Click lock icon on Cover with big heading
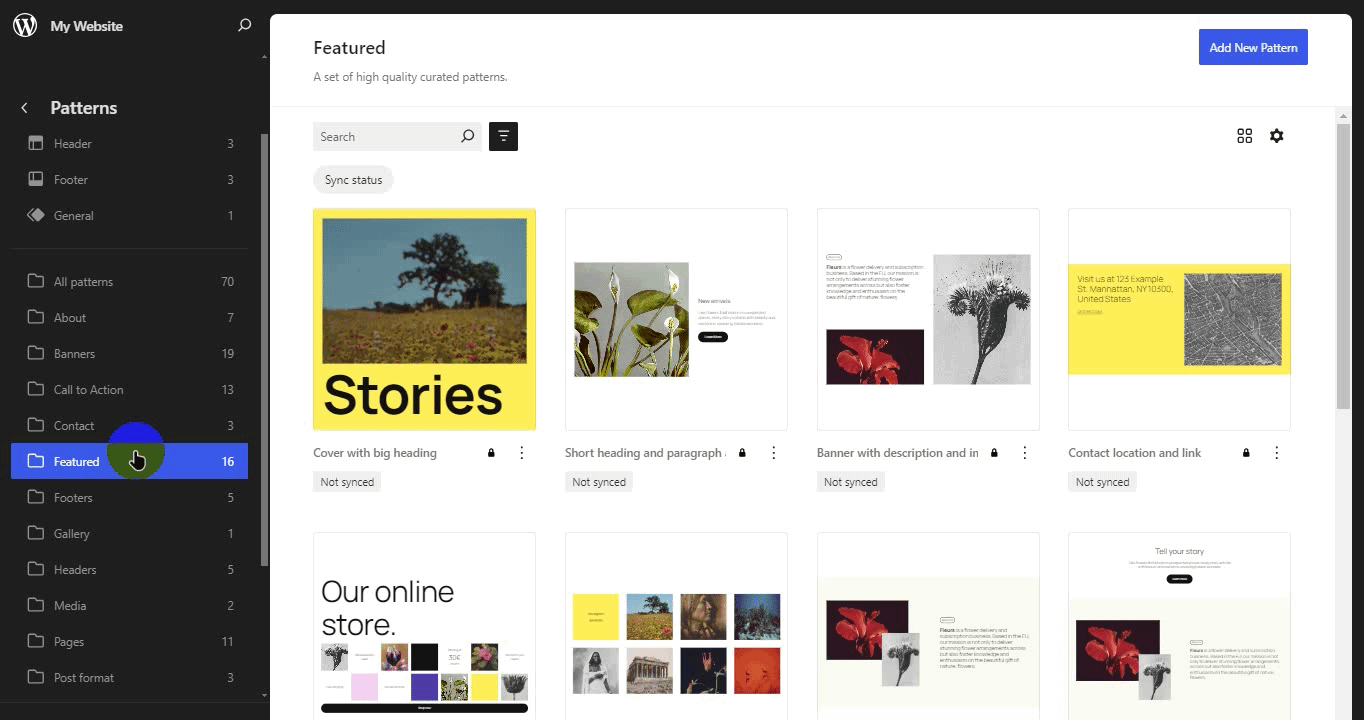The image size is (1364, 720). 491,453
